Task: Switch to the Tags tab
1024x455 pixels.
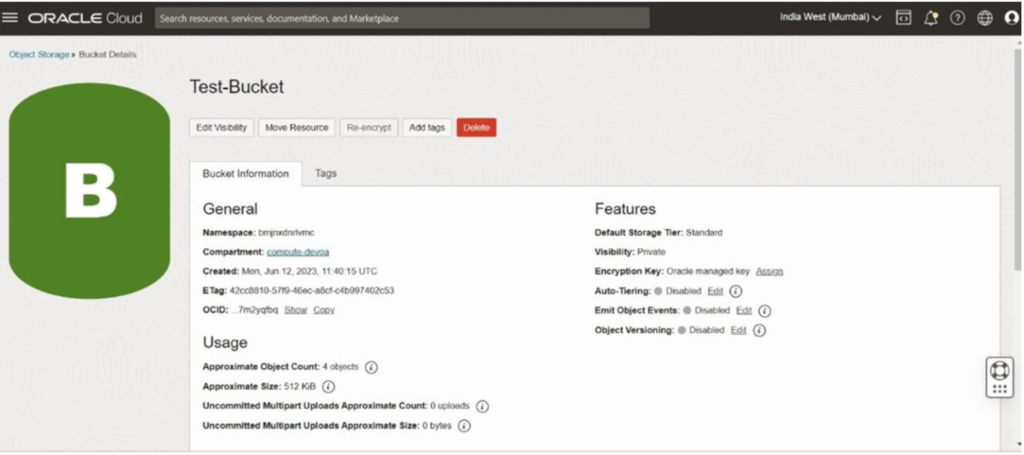Action: [x=326, y=174]
